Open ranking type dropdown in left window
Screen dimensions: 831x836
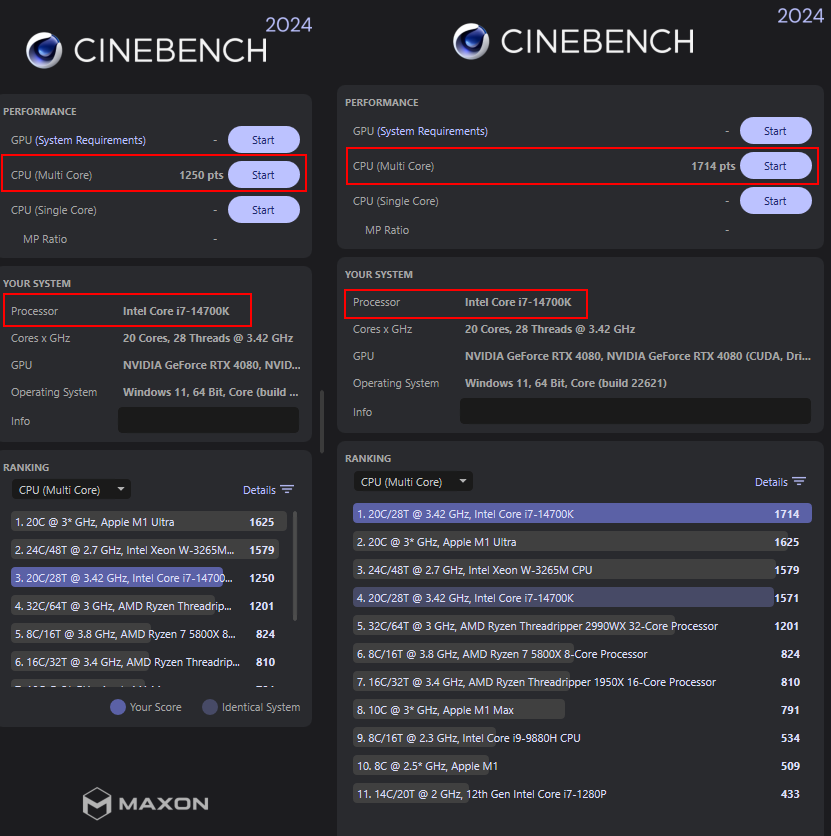pos(71,489)
